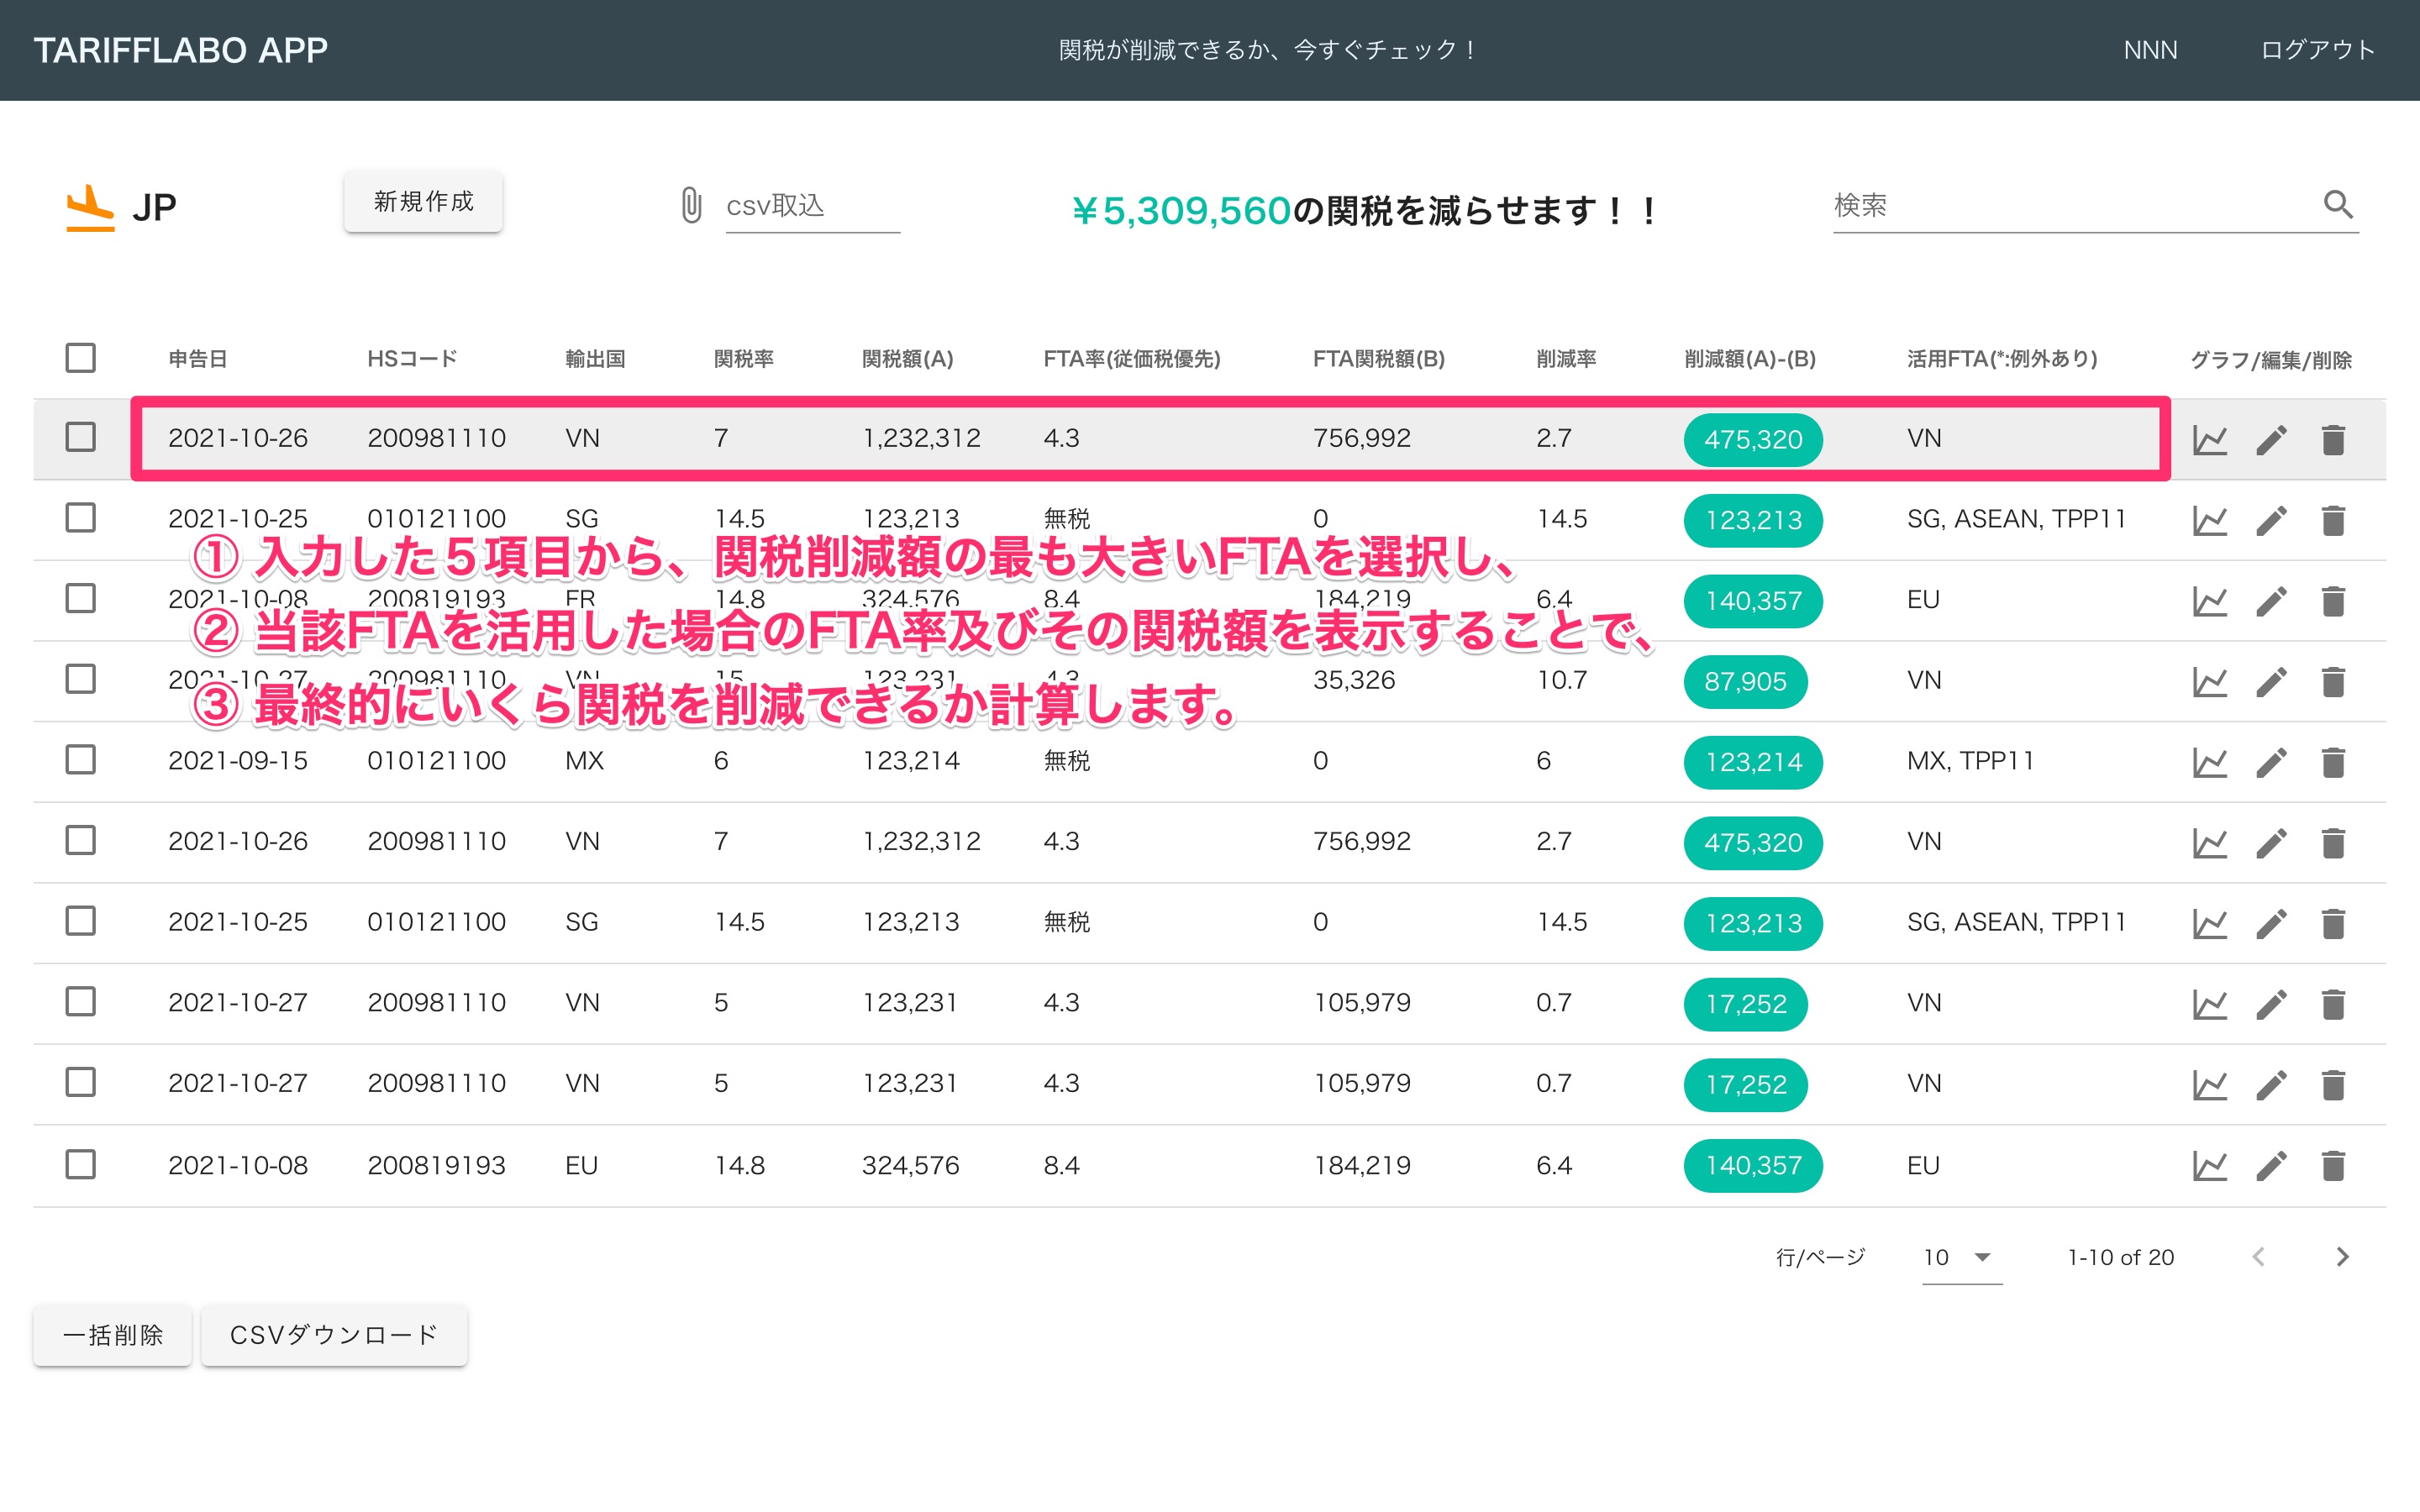Open graph for the first VN 475,320 row
The height and width of the screenshot is (1512, 2420).
pos(2209,440)
